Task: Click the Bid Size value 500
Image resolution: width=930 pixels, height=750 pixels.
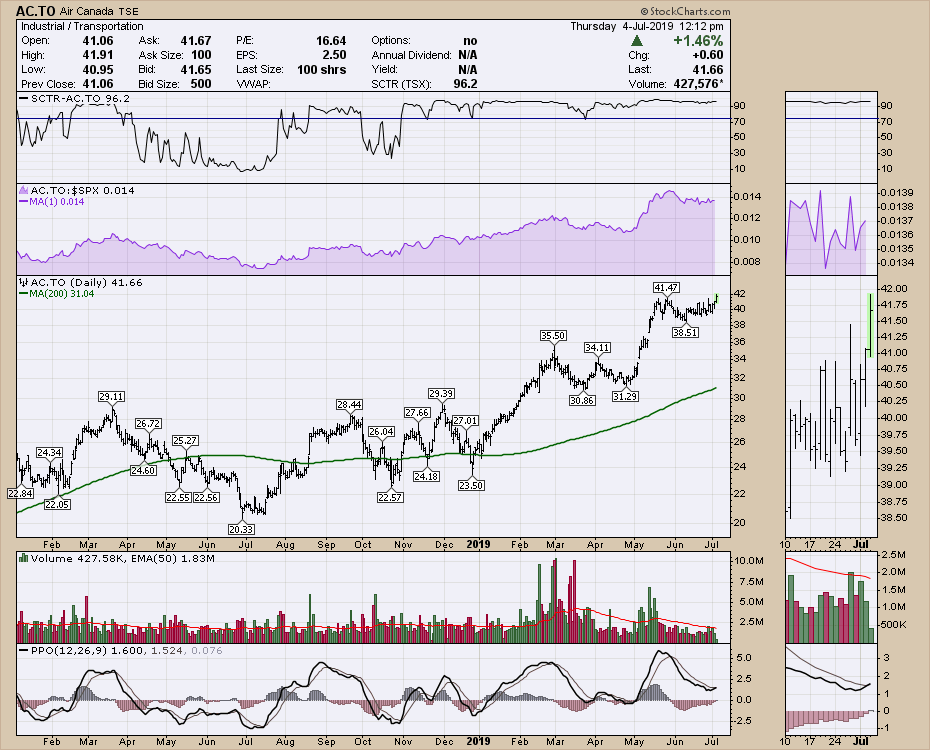Action: [201, 84]
